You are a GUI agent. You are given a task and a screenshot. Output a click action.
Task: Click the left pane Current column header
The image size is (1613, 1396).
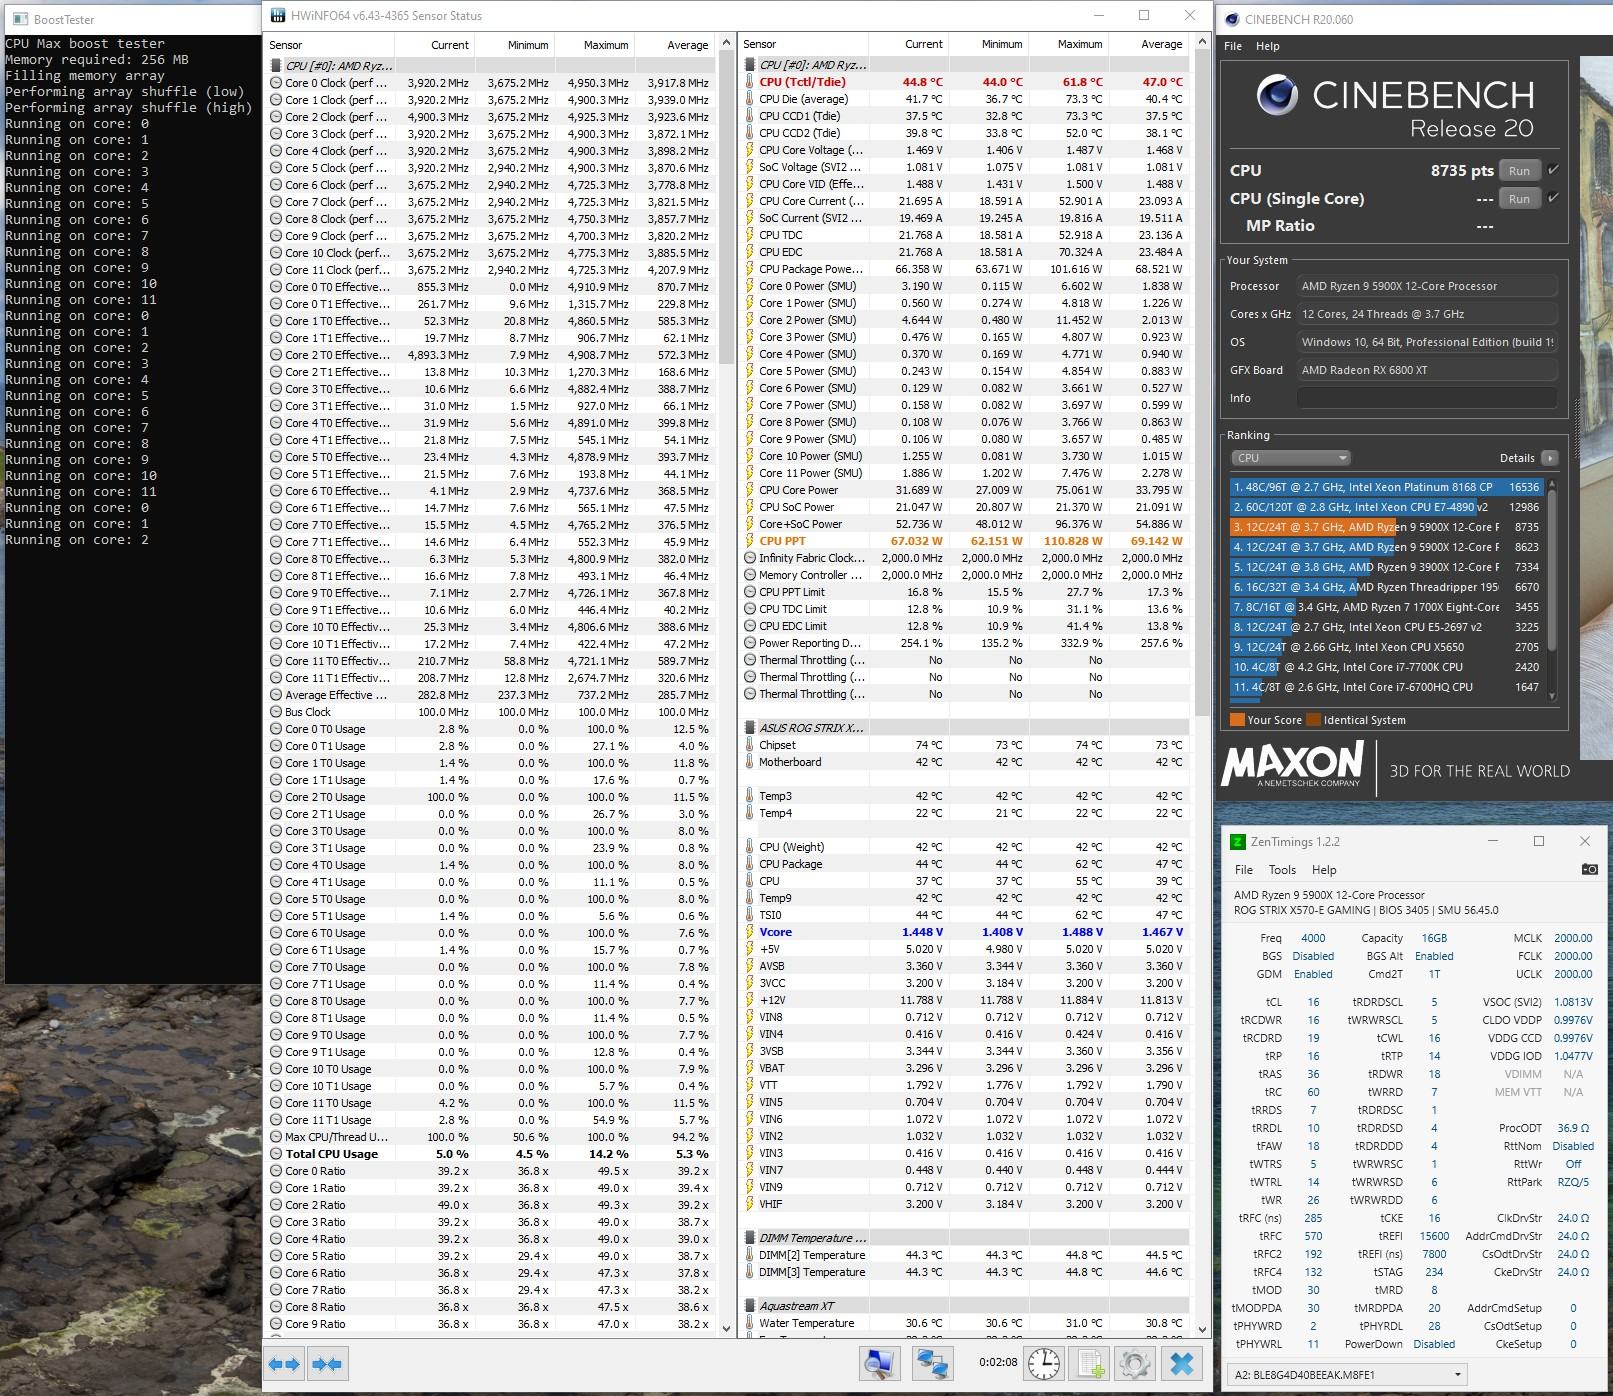(x=435, y=45)
